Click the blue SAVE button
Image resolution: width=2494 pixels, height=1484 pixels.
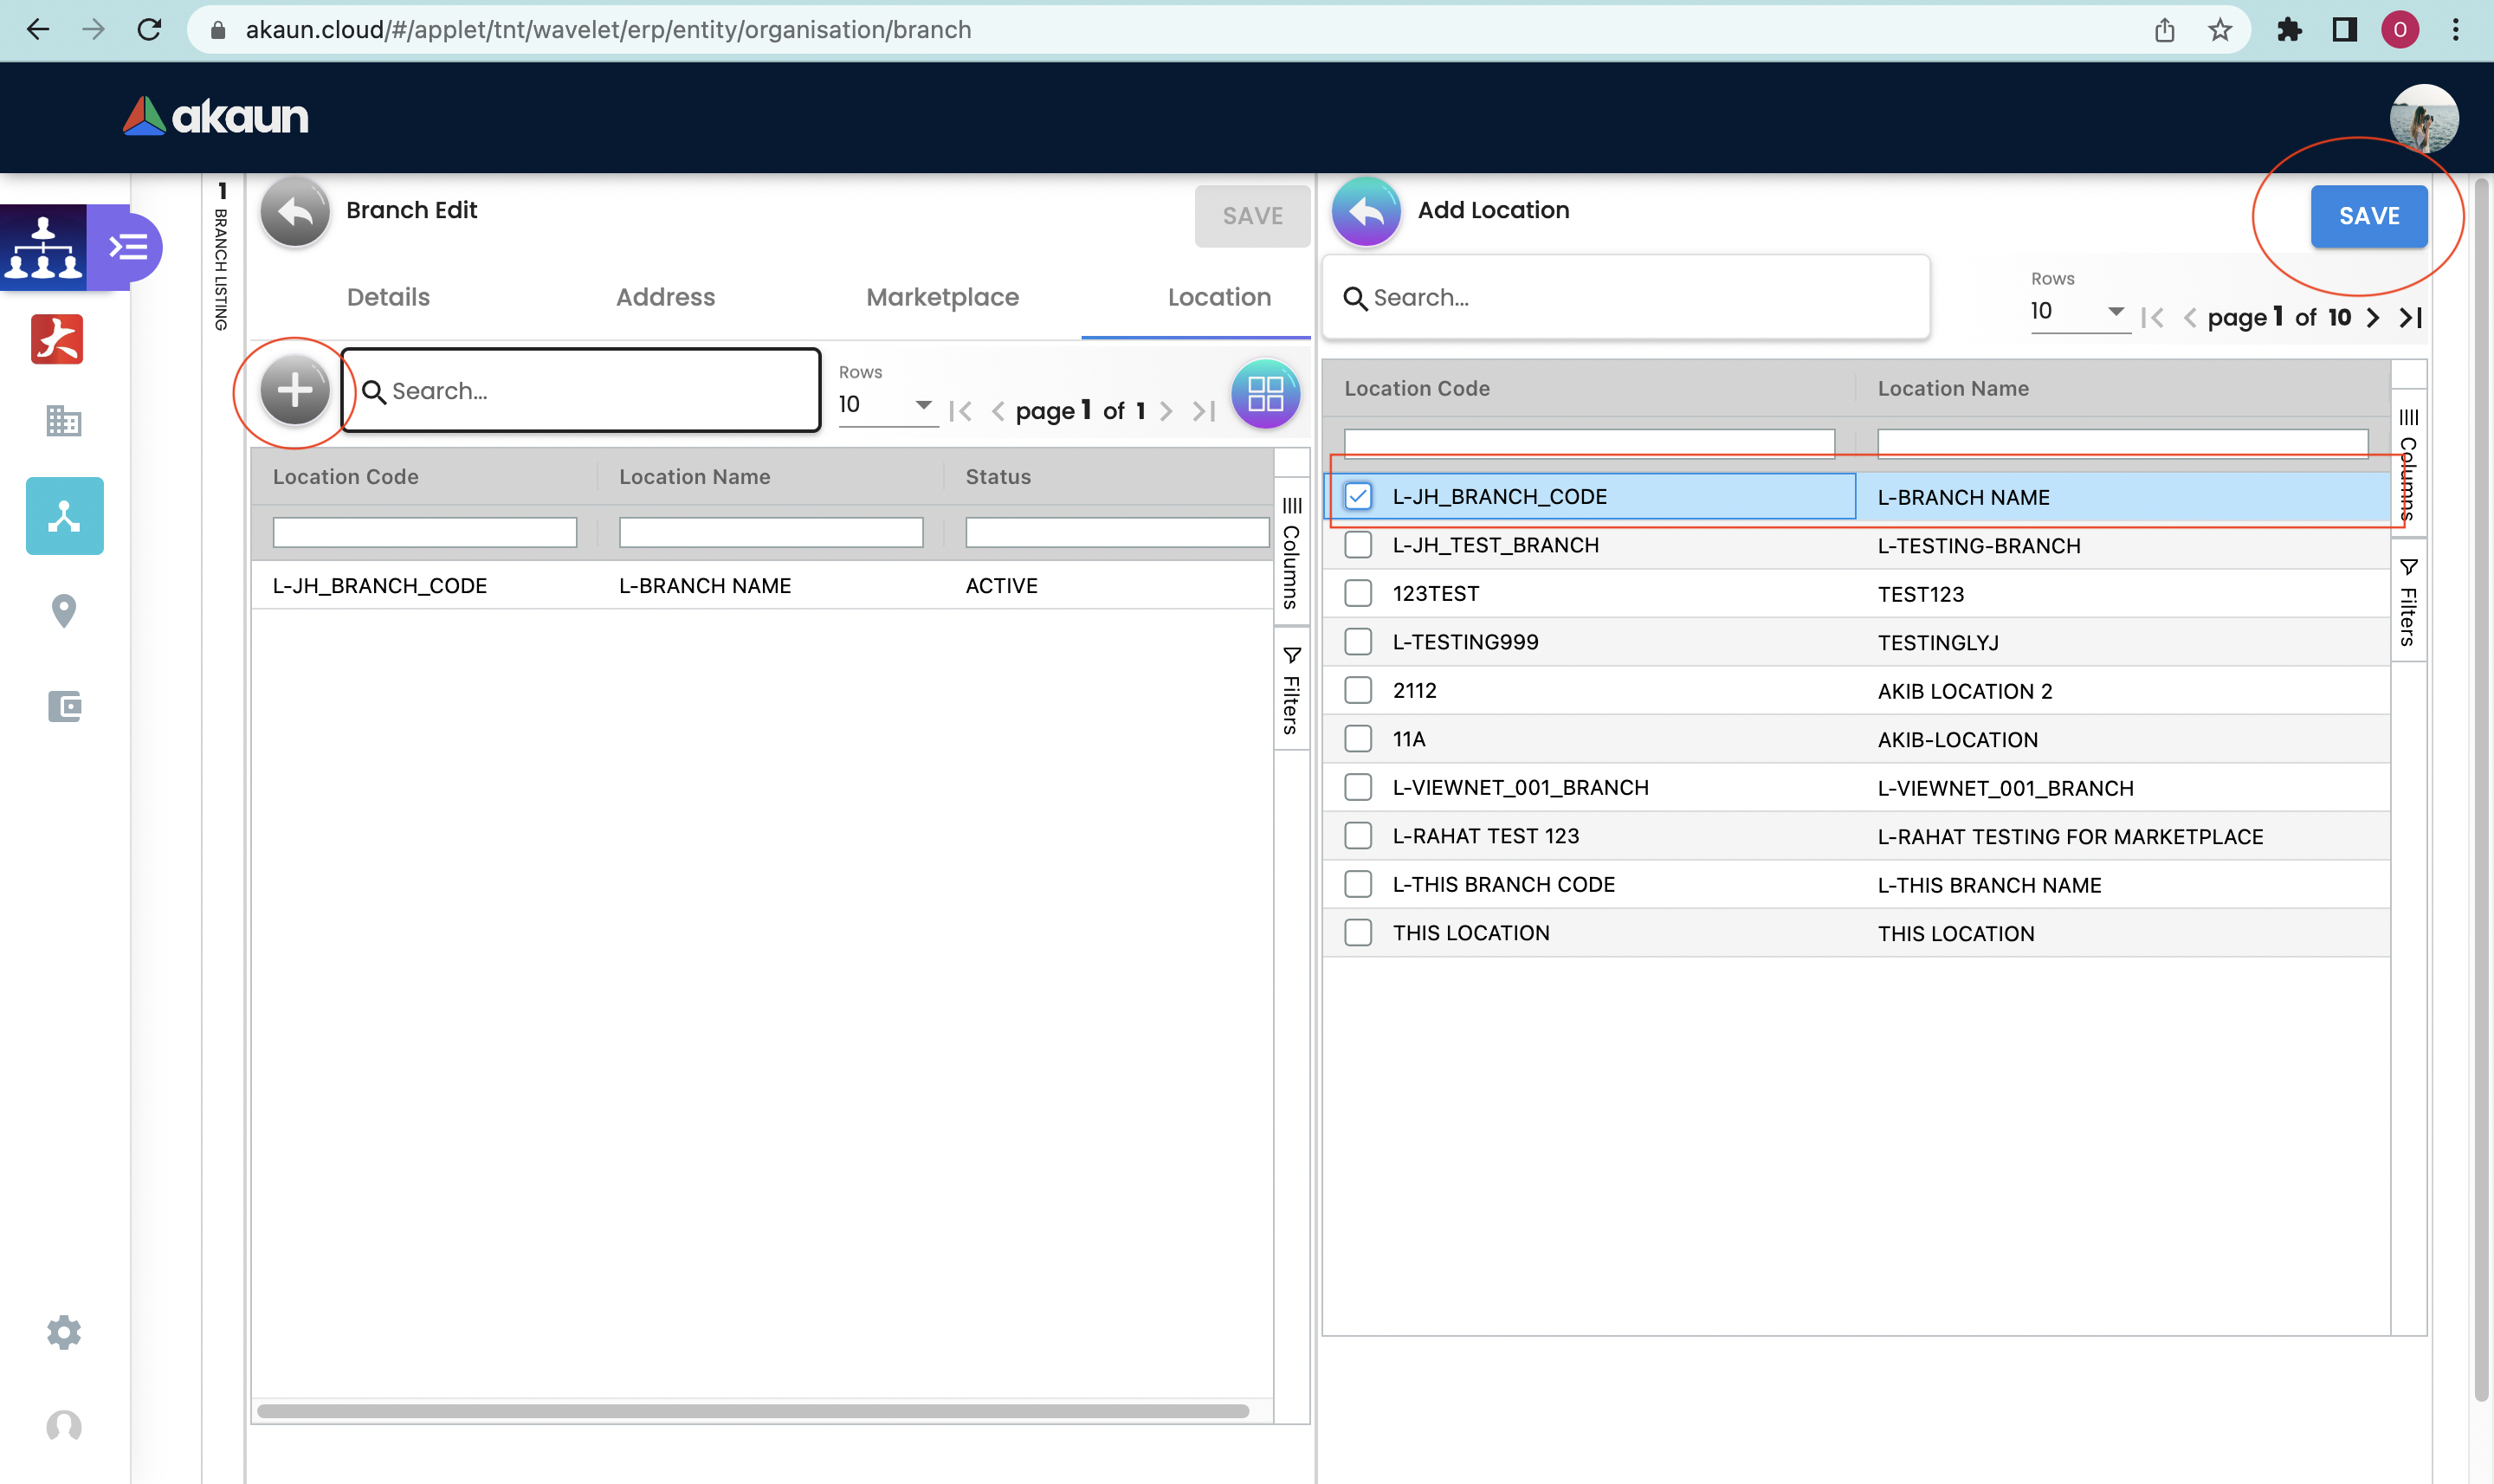point(2368,216)
